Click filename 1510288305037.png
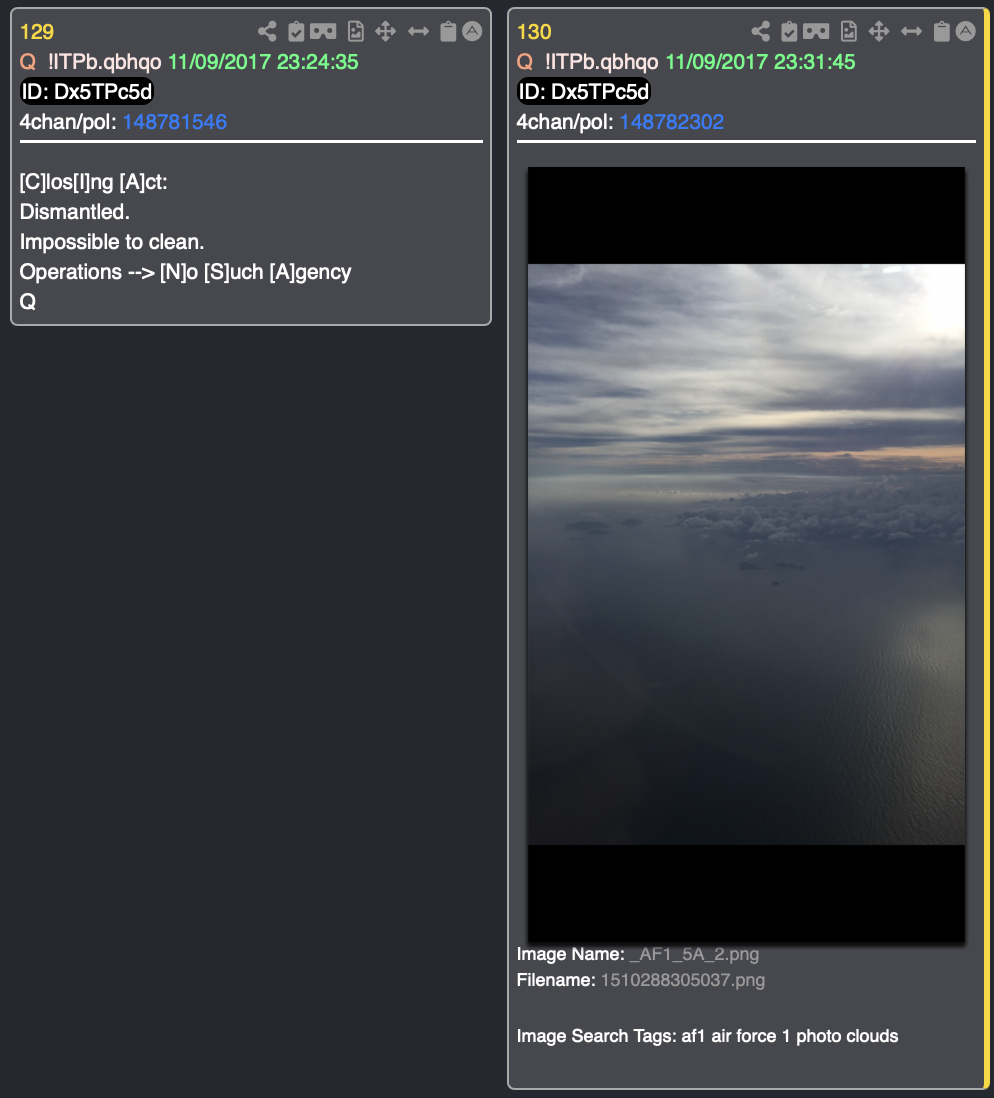 coord(683,980)
